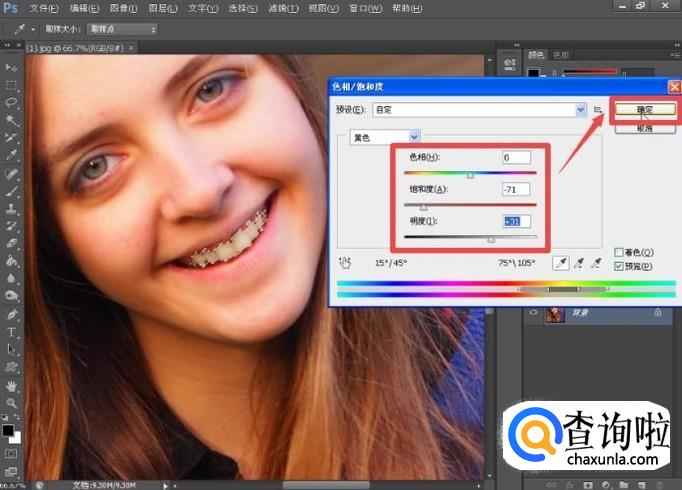This screenshot has width=682, height=490.
Task: Enable the 着色 (Colorize) checkbox
Action: pos(619,252)
